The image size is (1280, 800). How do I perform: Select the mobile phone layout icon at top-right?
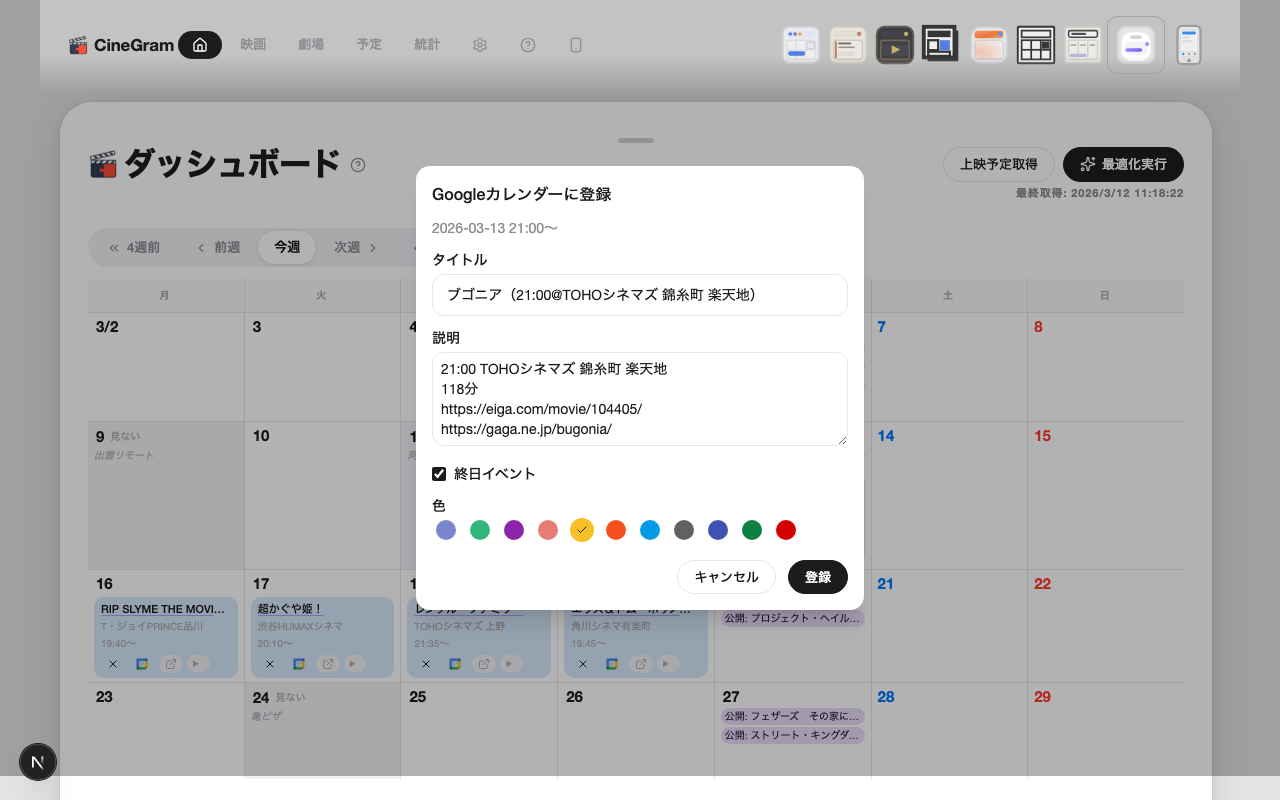coord(1189,44)
